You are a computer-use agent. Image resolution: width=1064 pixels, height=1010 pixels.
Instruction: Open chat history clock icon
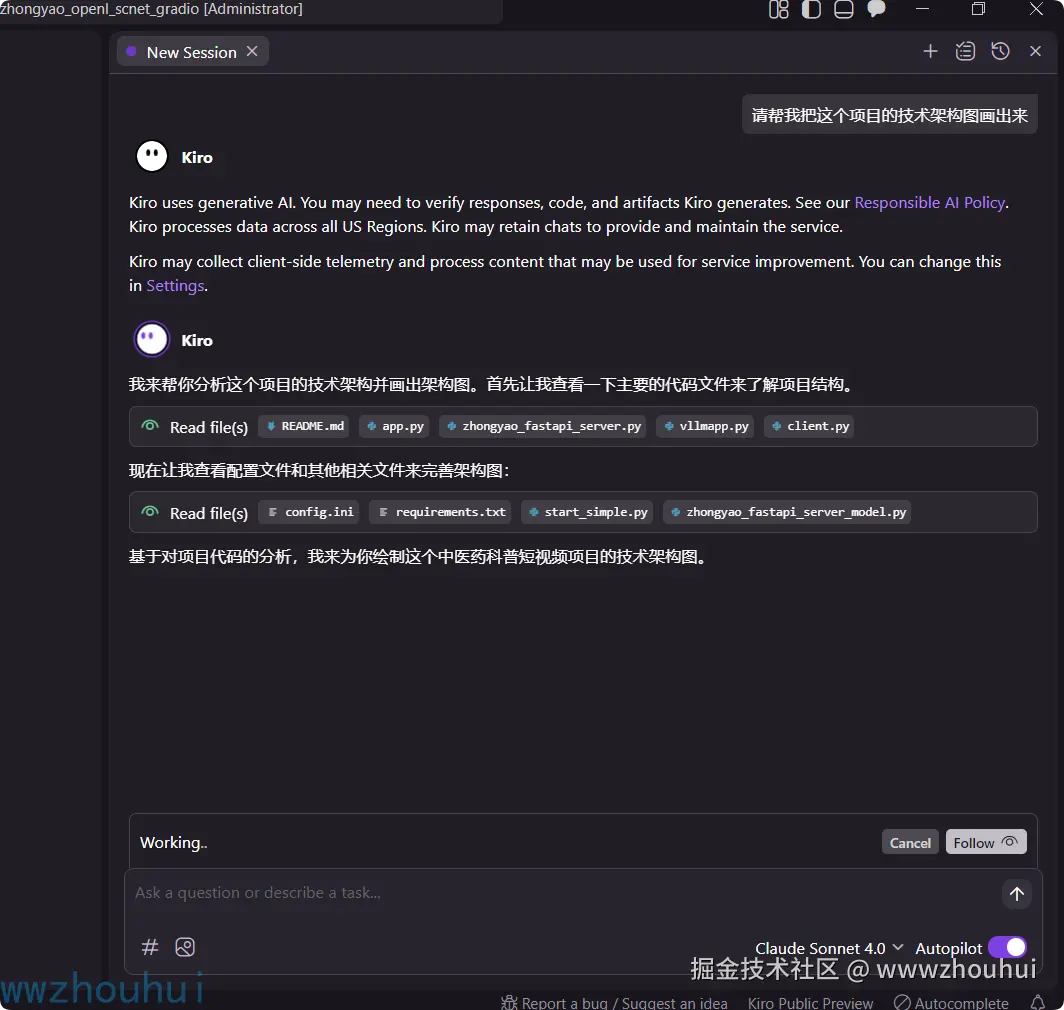[x=1000, y=51]
